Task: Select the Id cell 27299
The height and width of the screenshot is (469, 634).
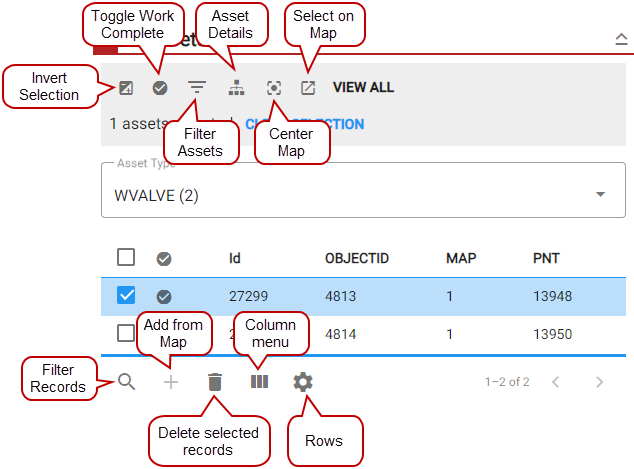Action: (x=248, y=296)
